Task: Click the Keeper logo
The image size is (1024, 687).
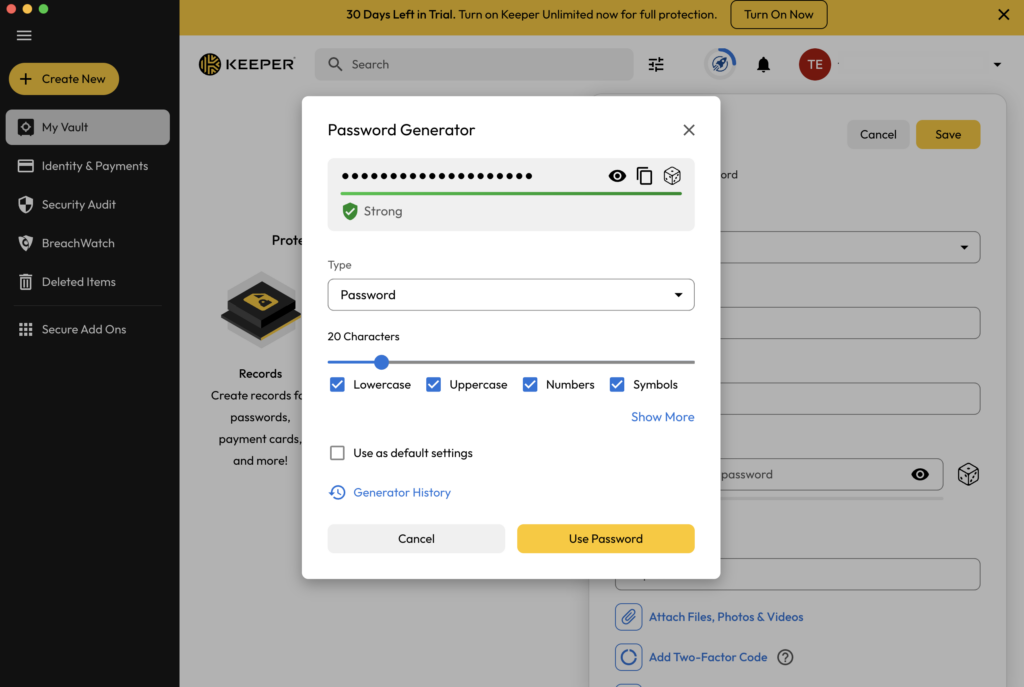Action: (247, 64)
